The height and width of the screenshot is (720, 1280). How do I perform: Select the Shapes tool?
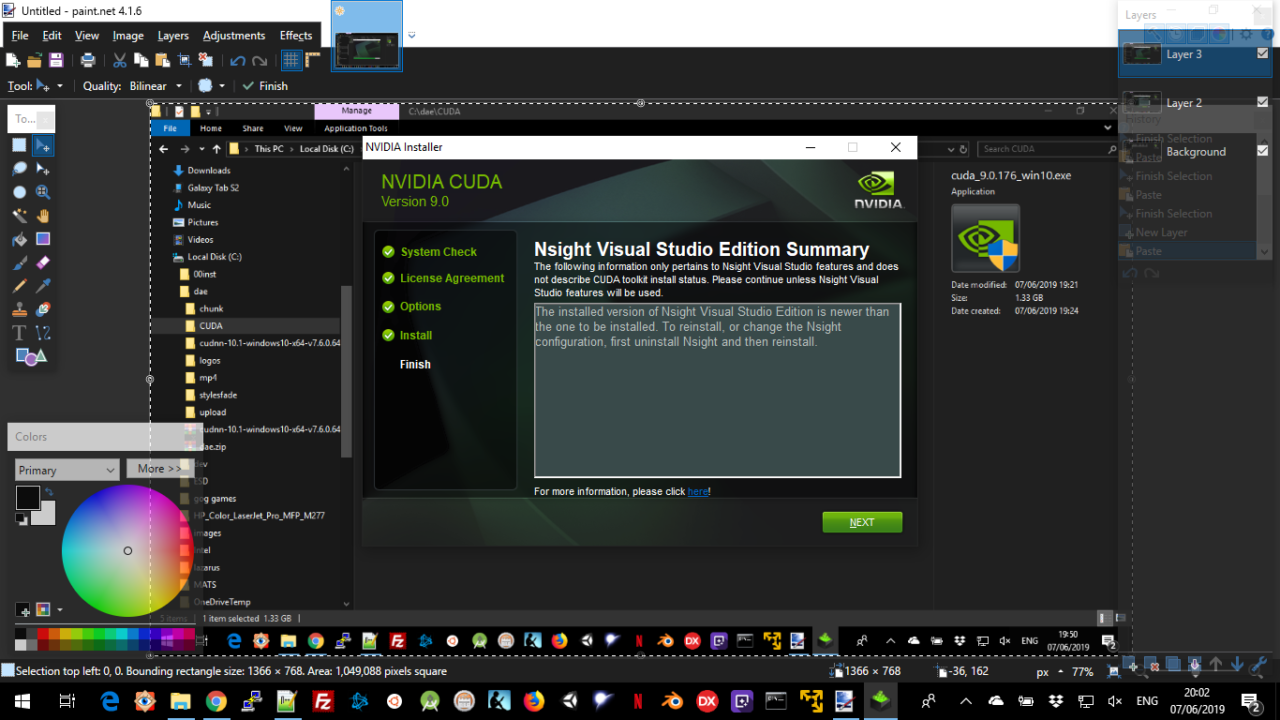[x=30, y=357]
